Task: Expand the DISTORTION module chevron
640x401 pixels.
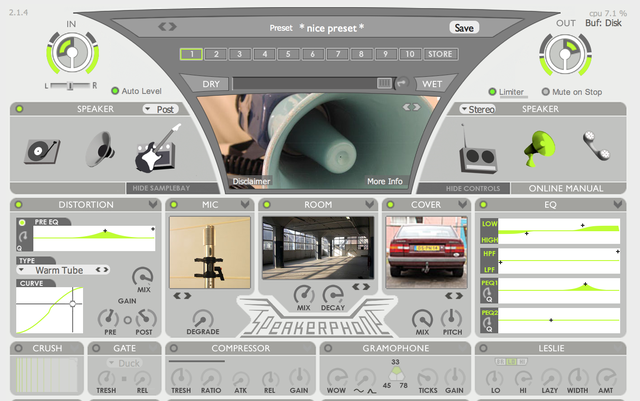Action: click(153, 204)
